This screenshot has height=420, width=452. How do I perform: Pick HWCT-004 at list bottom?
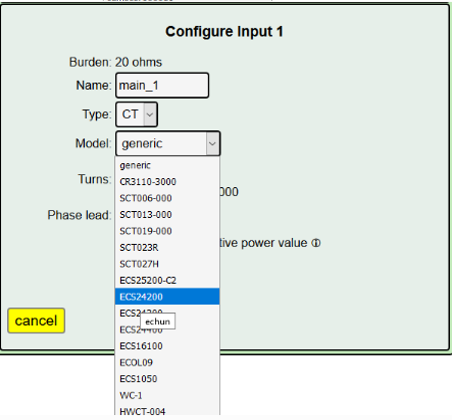coord(167,411)
